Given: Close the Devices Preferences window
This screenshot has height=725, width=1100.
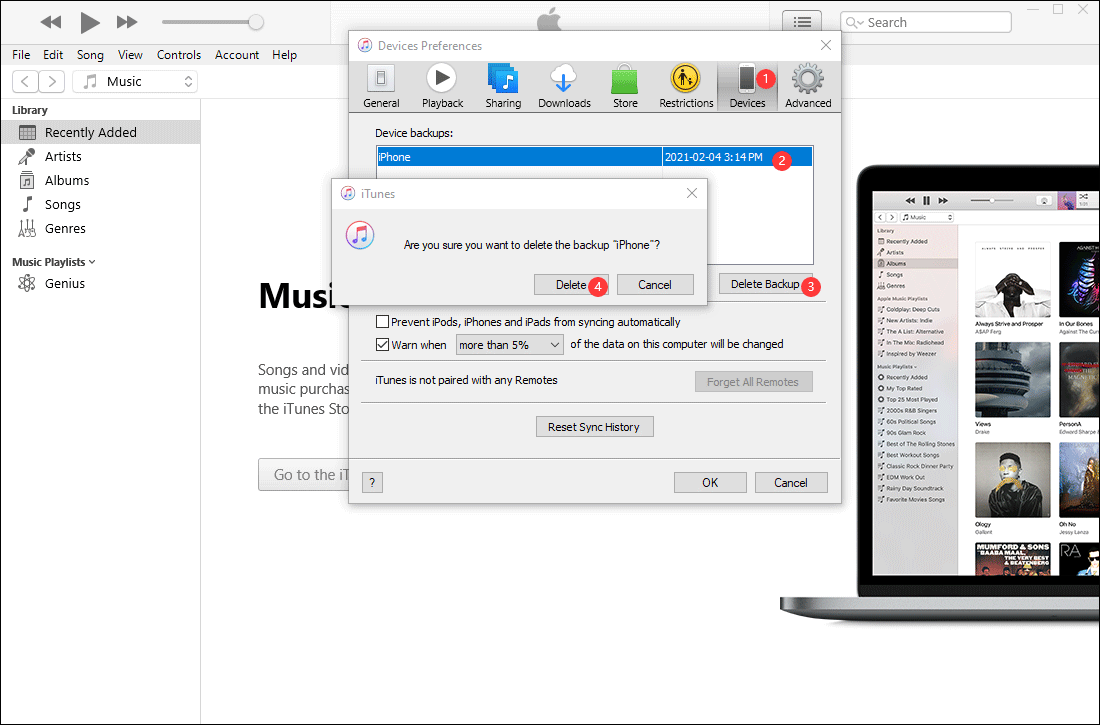Looking at the screenshot, I should (x=826, y=45).
